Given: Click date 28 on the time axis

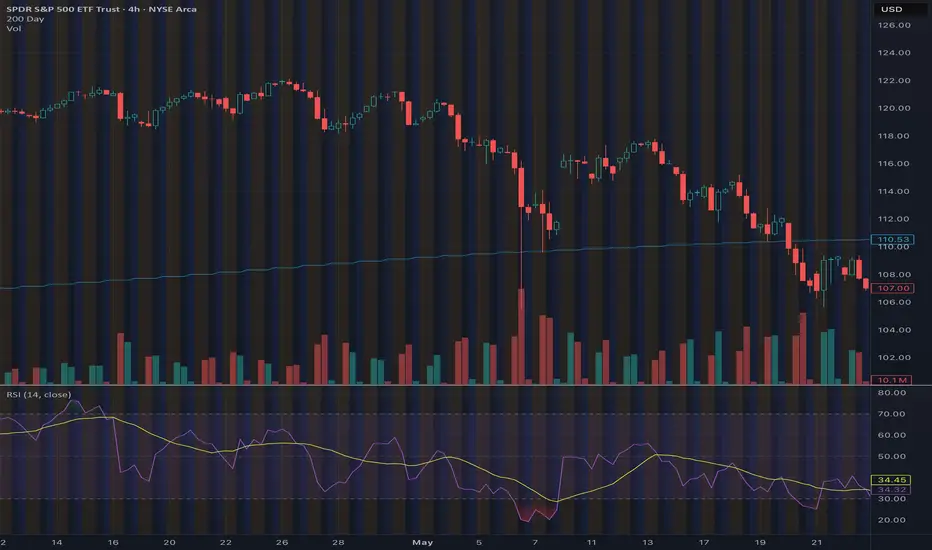Looking at the screenshot, I should (338, 542).
